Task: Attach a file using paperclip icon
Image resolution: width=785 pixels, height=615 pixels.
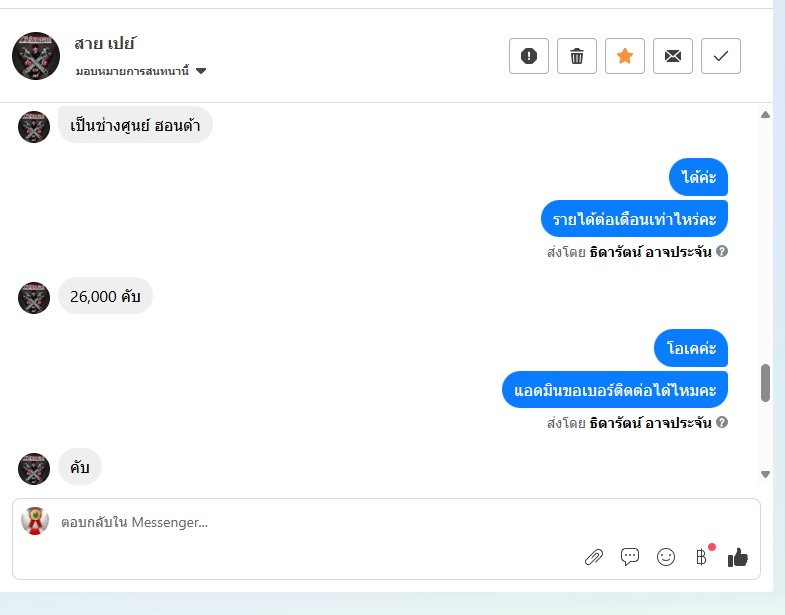Action: tap(594, 557)
